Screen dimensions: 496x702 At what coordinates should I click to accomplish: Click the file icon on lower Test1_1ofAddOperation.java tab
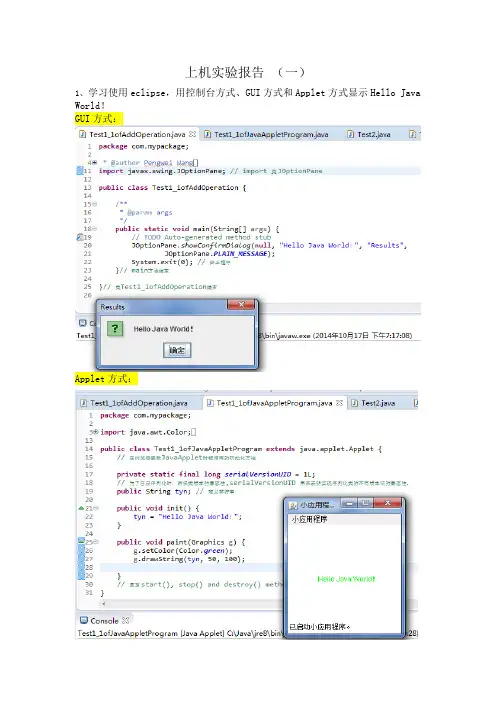pos(83,403)
